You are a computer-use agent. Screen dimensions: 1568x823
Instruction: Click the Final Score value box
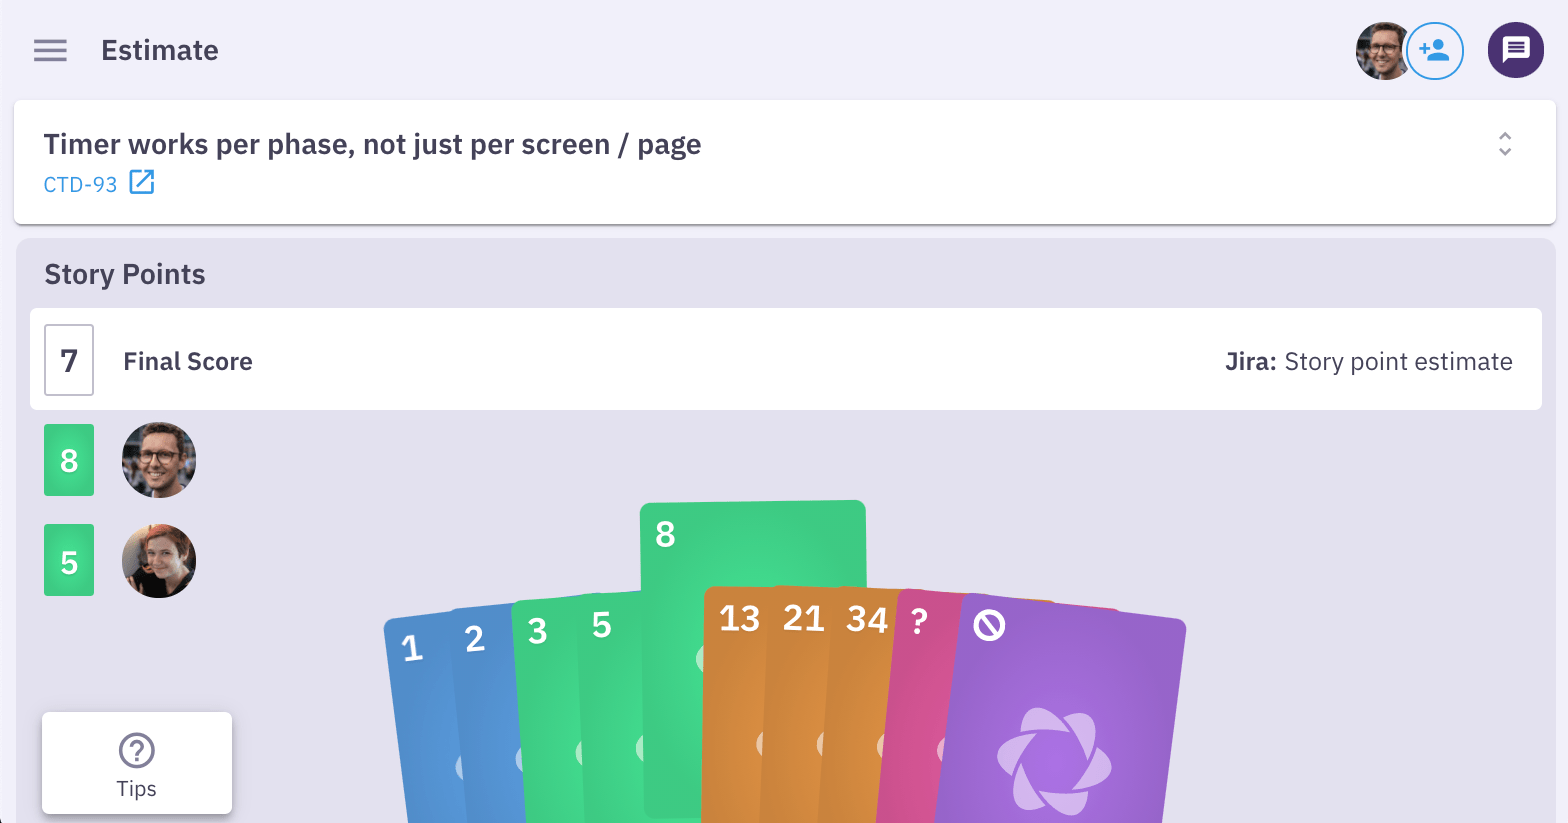click(x=68, y=360)
